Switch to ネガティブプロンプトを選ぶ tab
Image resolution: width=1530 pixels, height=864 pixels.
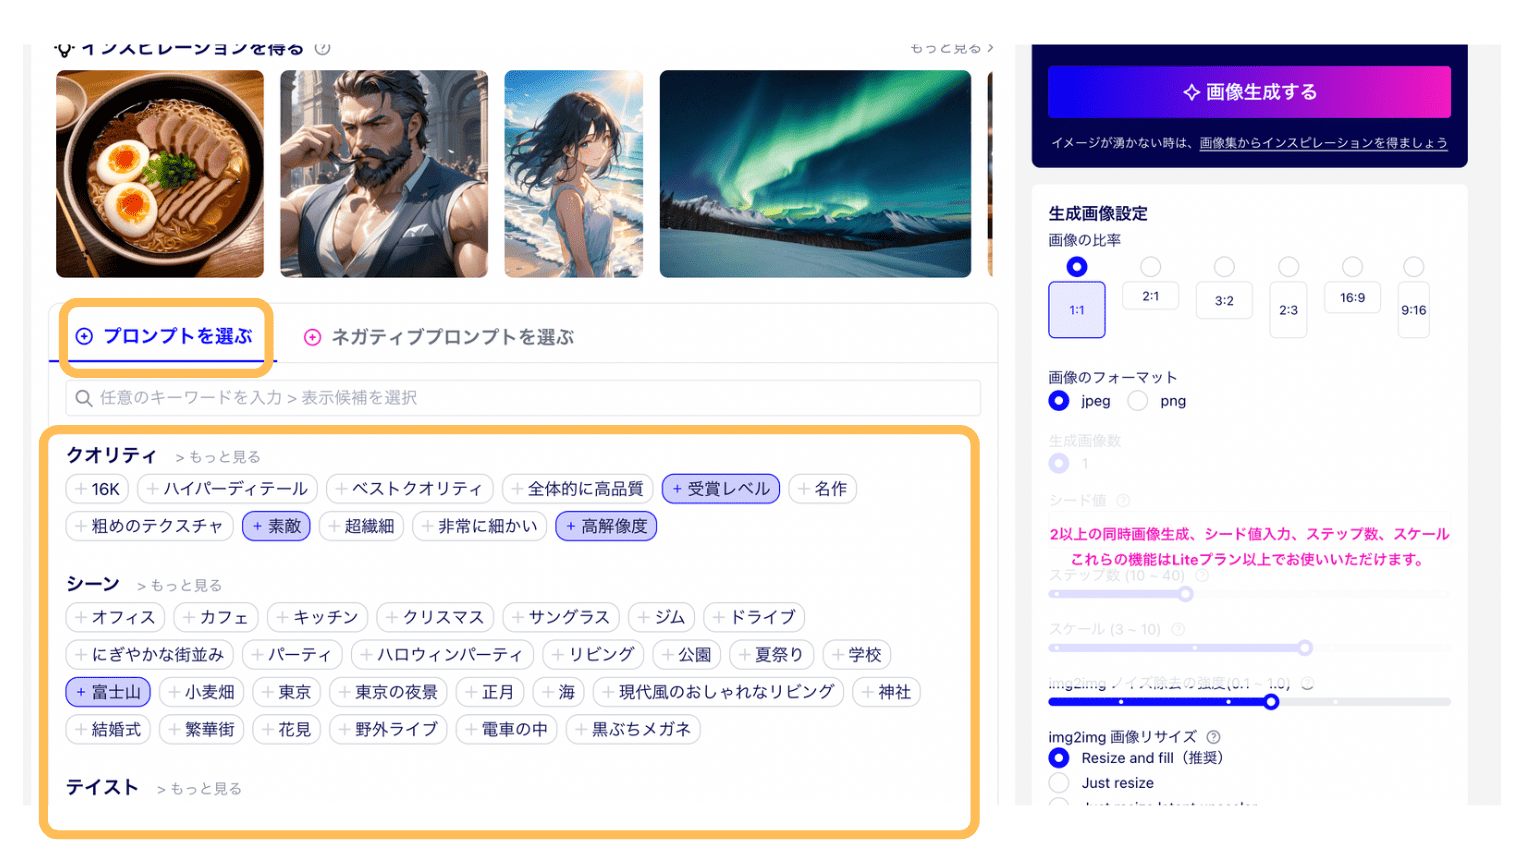point(438,337)
